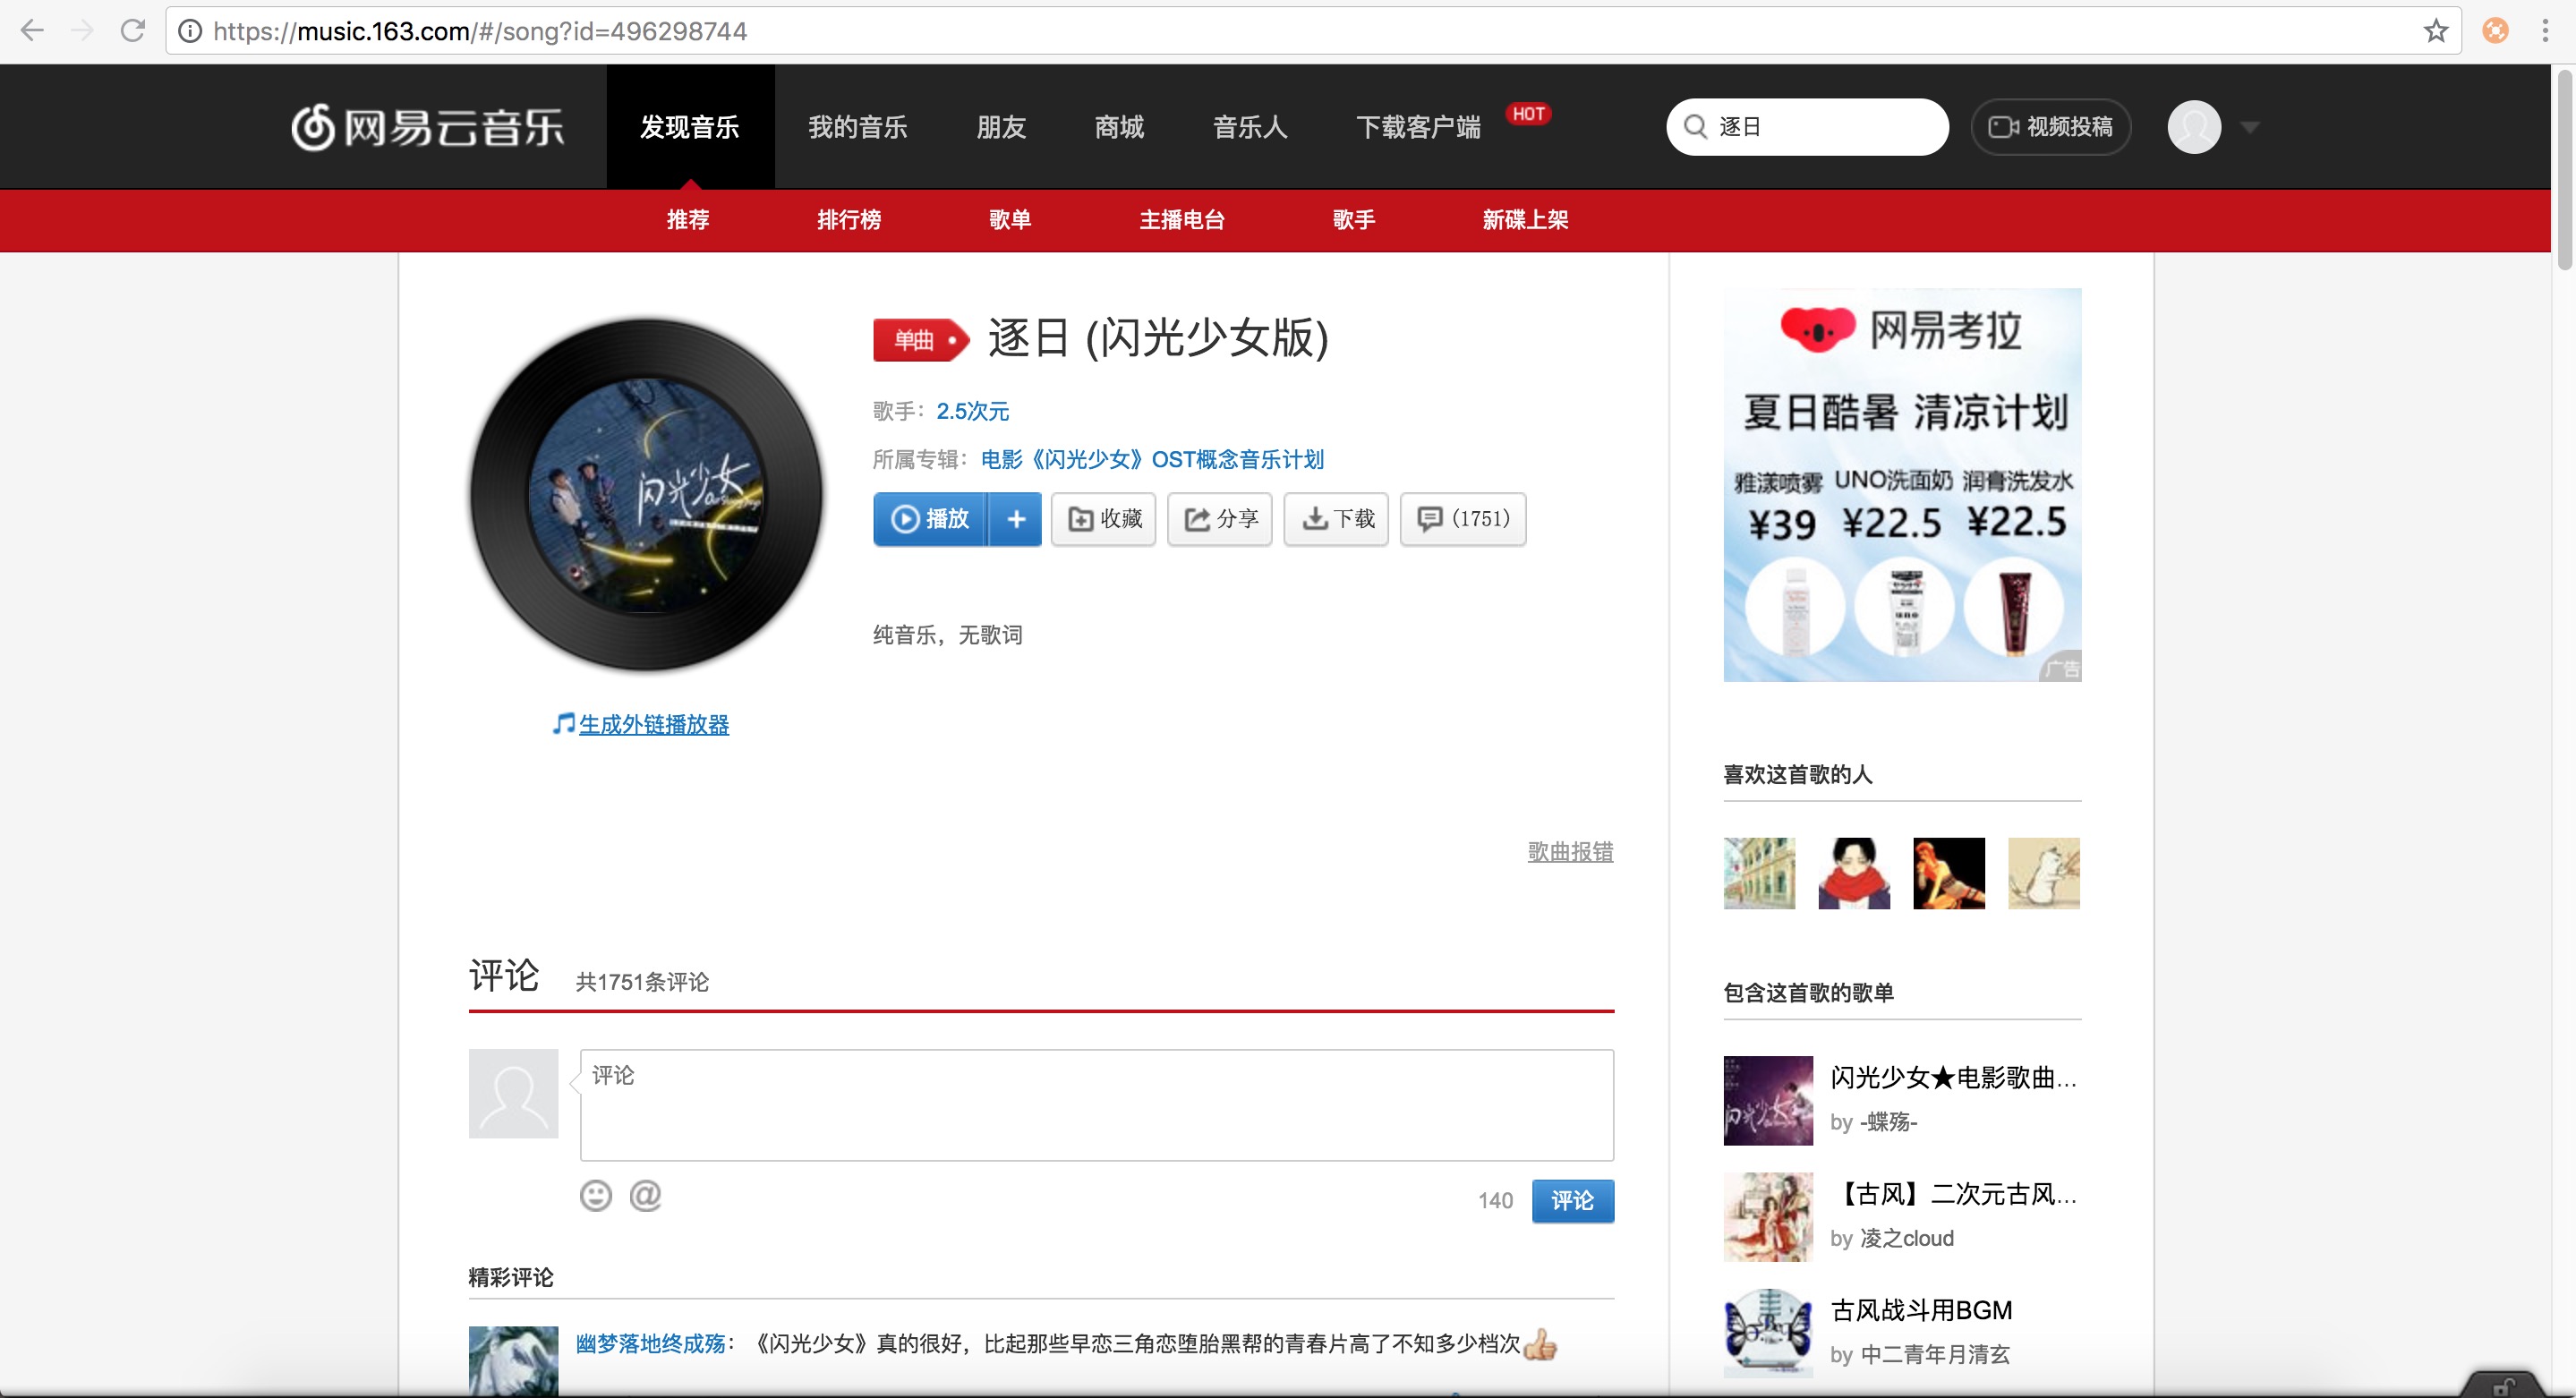
Task: Open the white cat fan avatar
Action: pyautogui.click(x=2044, y=873)
